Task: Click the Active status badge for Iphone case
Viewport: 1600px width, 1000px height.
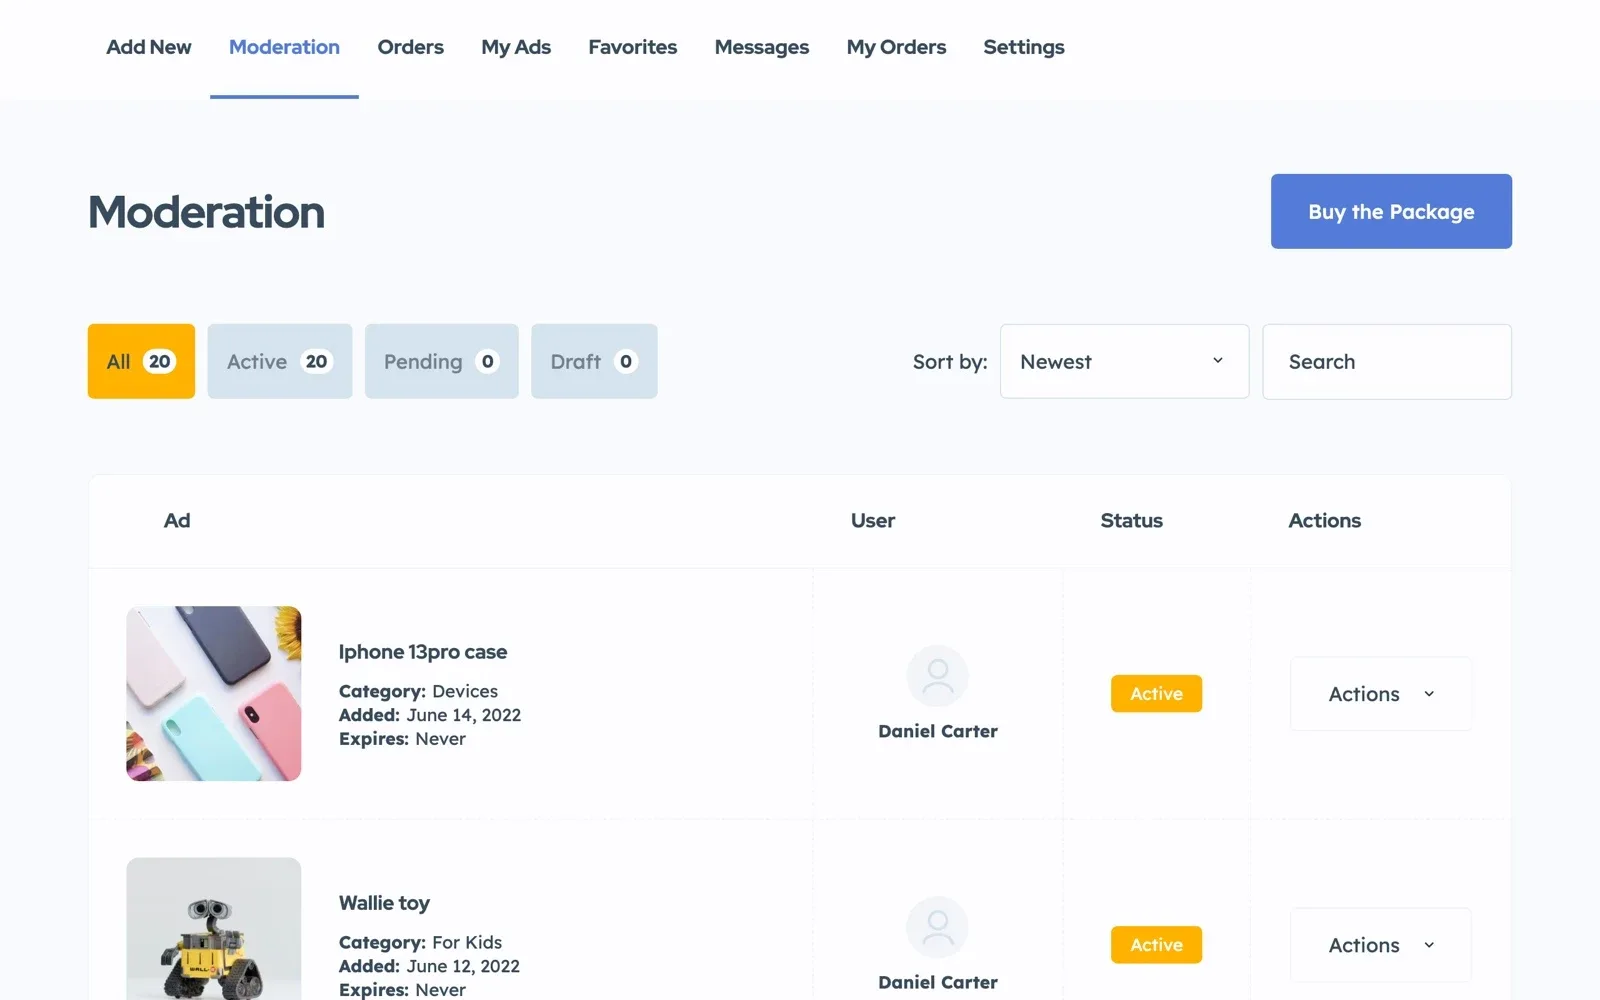Action: pyautogui.click(x=1156, y=693)
